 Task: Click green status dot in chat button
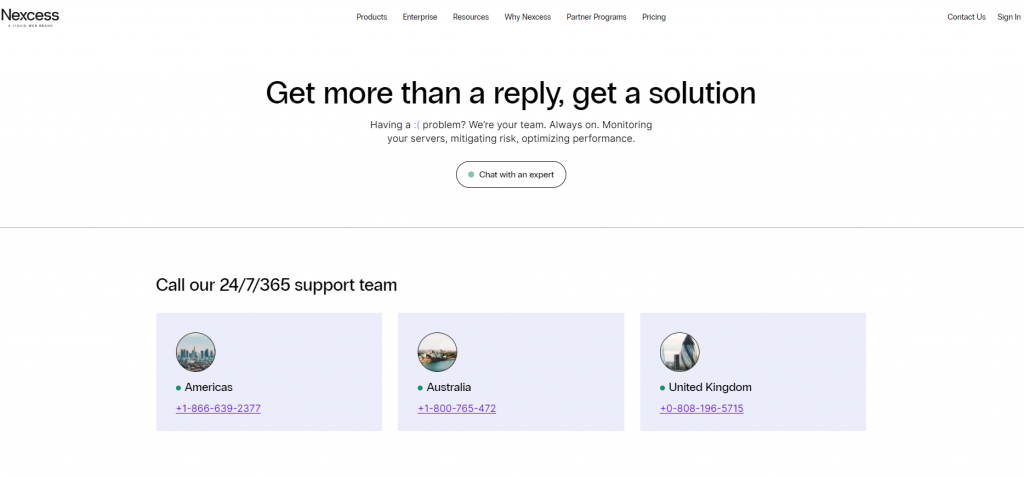pos(471,175)
